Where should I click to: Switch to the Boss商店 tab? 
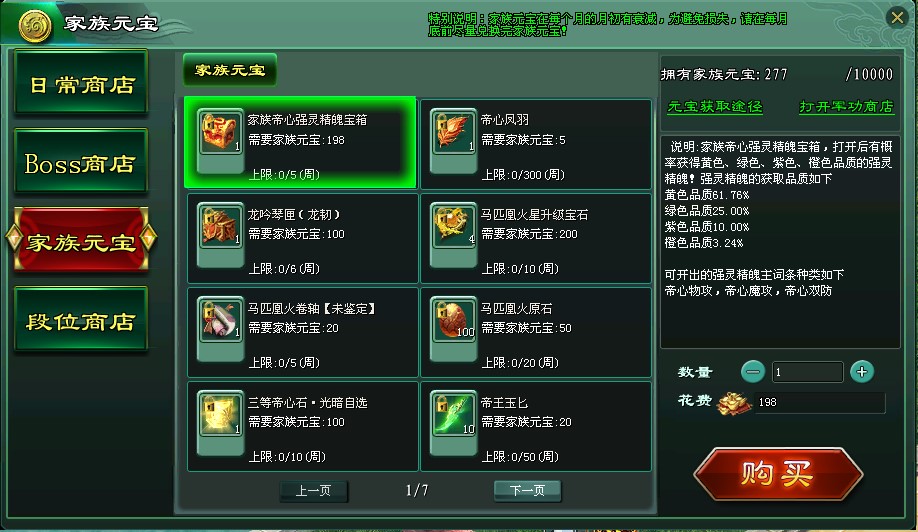click(x=81, y=162)
